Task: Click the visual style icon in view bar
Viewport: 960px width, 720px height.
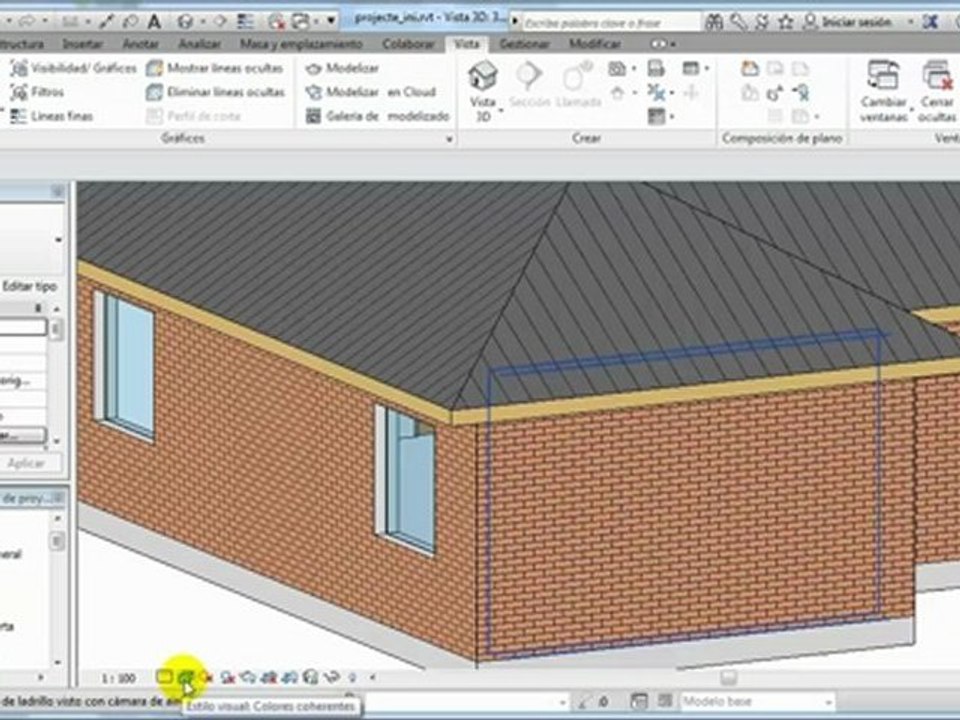Action: (186, 677)
